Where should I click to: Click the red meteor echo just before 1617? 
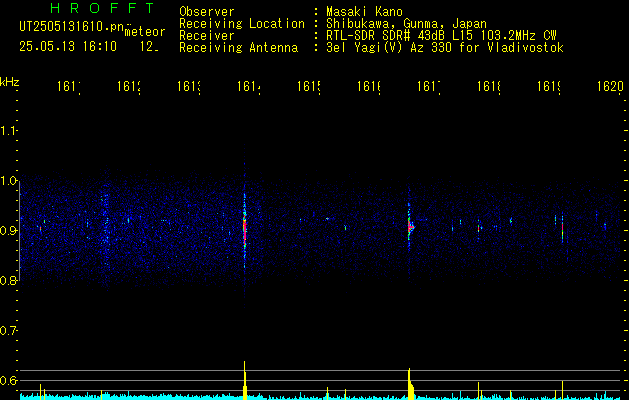410,227
